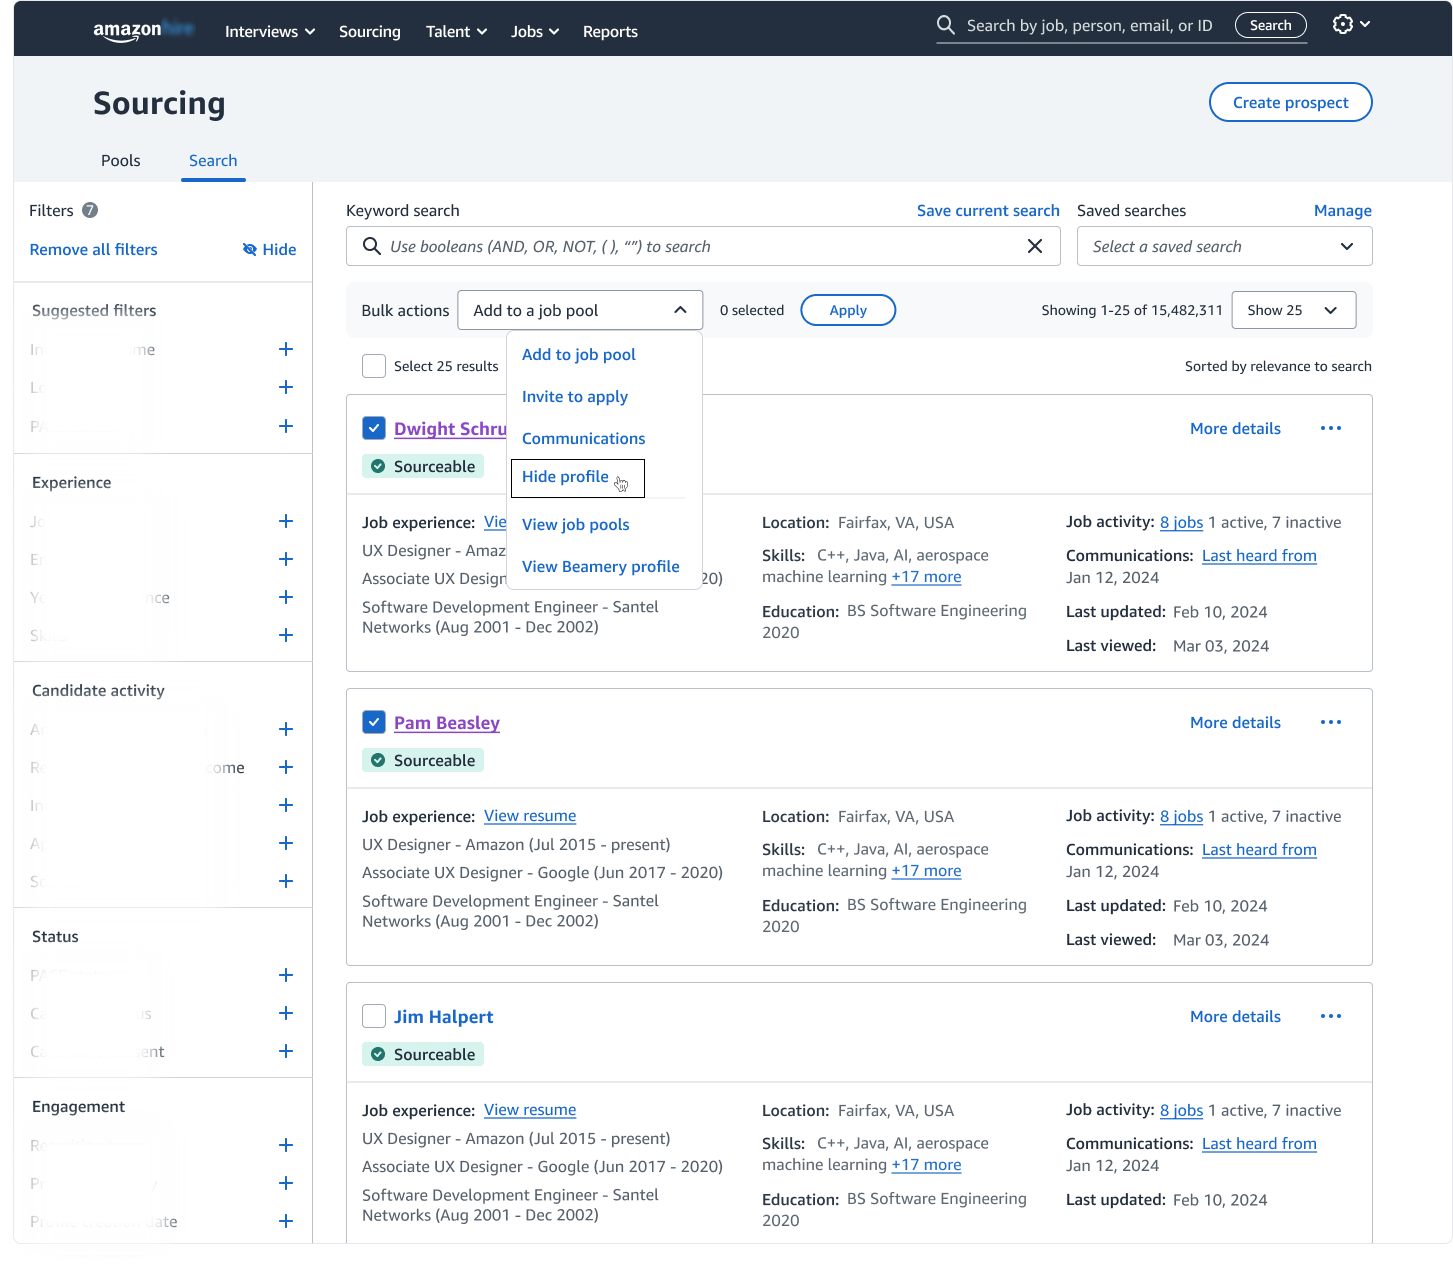Open the Show 25 page size dropdown
This screenshot has height=1269, width=1453.
(1294, 310)
